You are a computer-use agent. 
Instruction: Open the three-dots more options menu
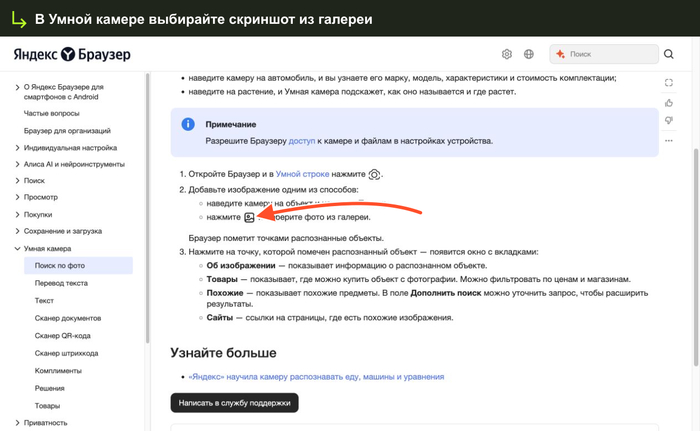[x=668, y=141]
